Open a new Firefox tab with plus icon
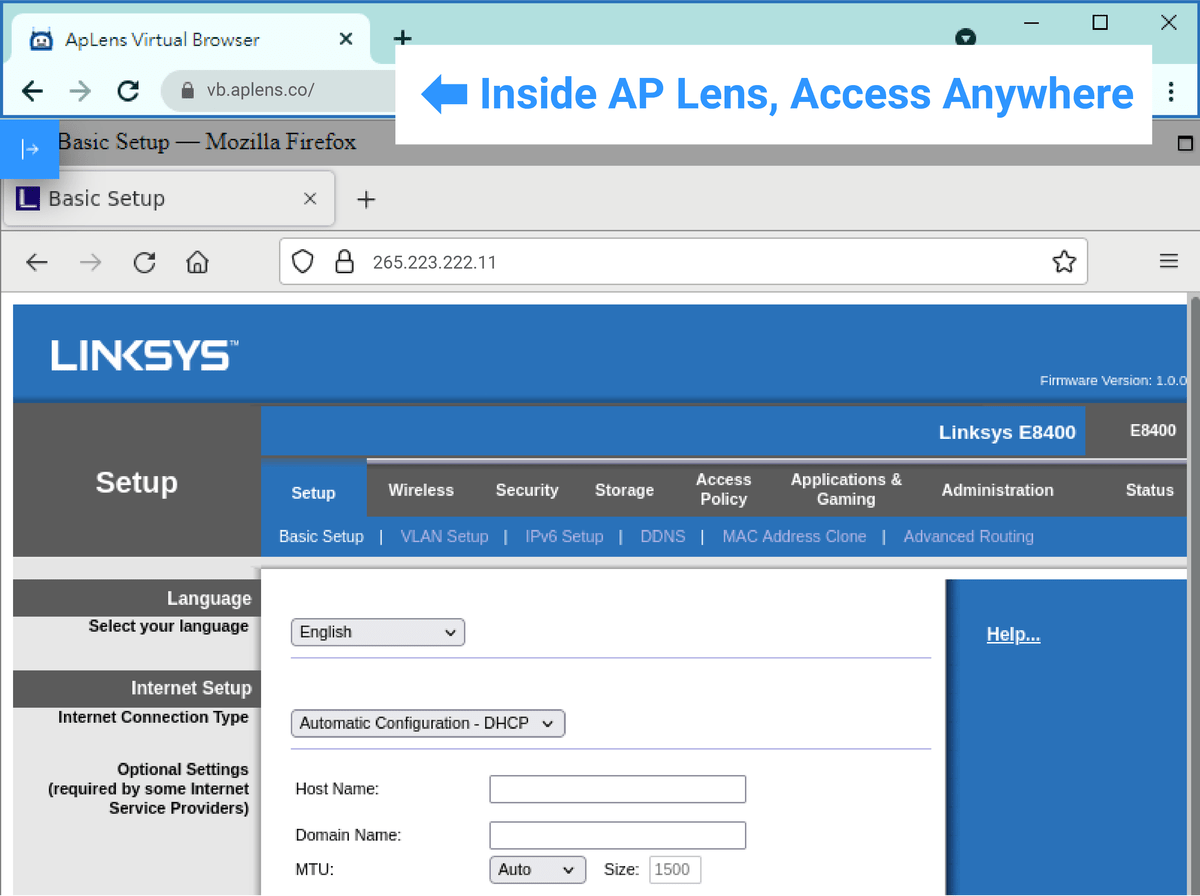This screenshot has height=896, width=1200. (x=366, y=199)
